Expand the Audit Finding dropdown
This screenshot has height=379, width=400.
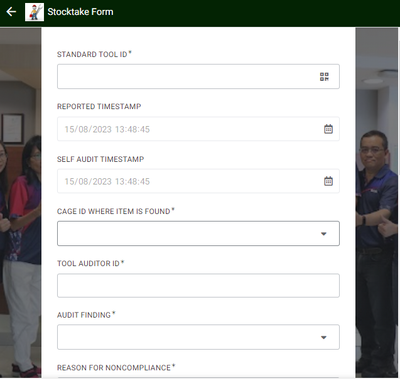pyautogui.click(x=198, y=337)
